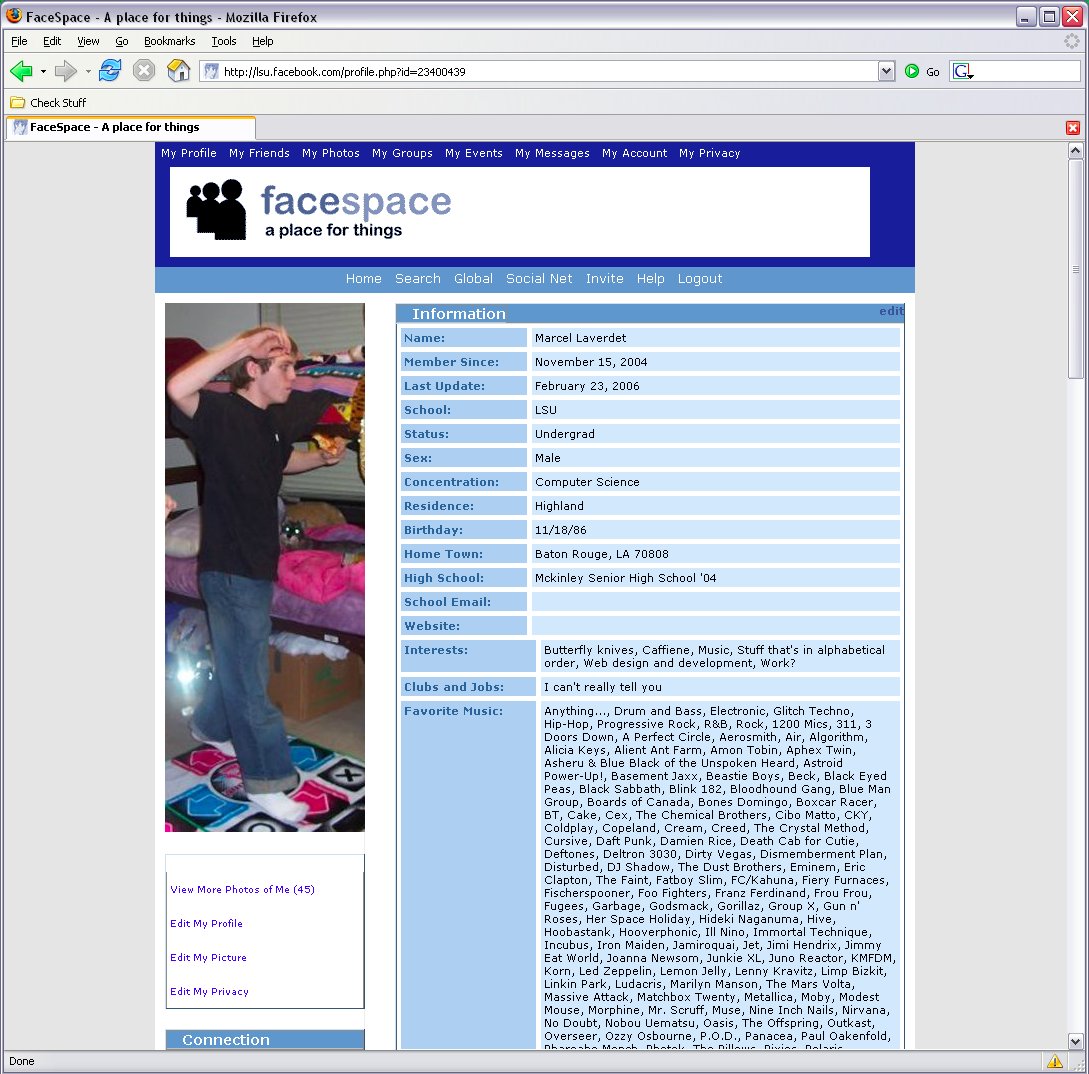Viewport: 1089px width, 1074px height.
Task: Go to My Profile link
Action: (189, 153)
